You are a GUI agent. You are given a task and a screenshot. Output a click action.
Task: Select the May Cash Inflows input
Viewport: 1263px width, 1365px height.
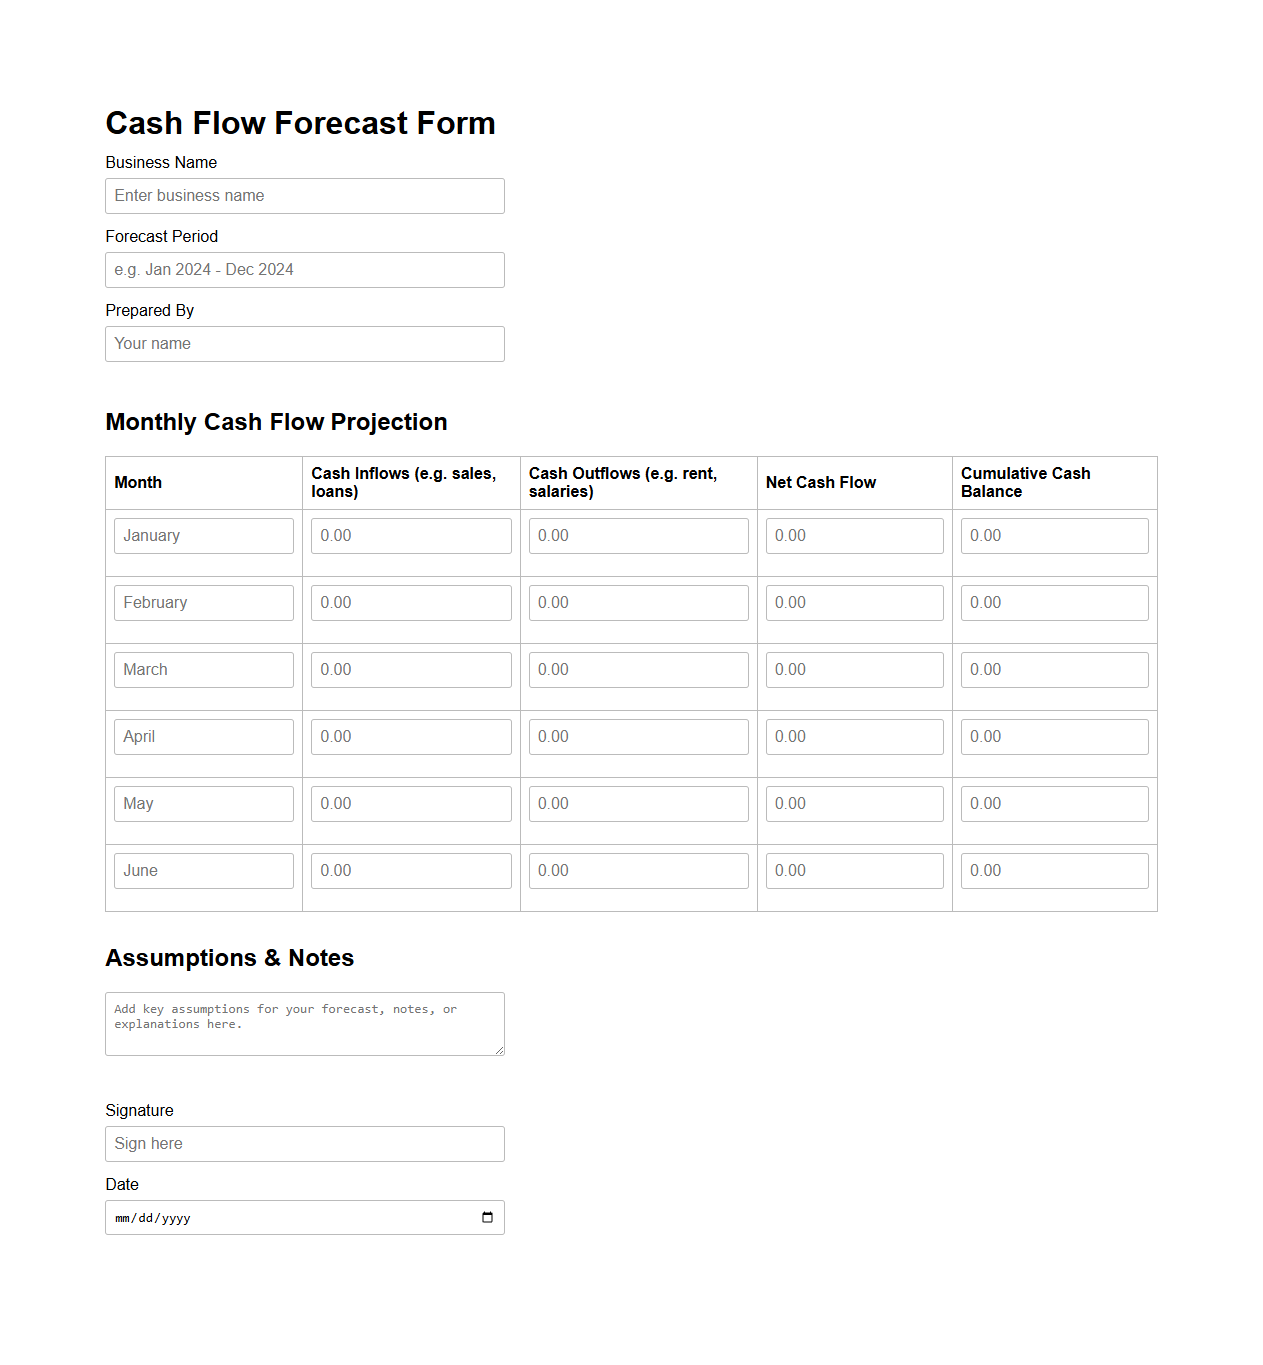point(410,803)
